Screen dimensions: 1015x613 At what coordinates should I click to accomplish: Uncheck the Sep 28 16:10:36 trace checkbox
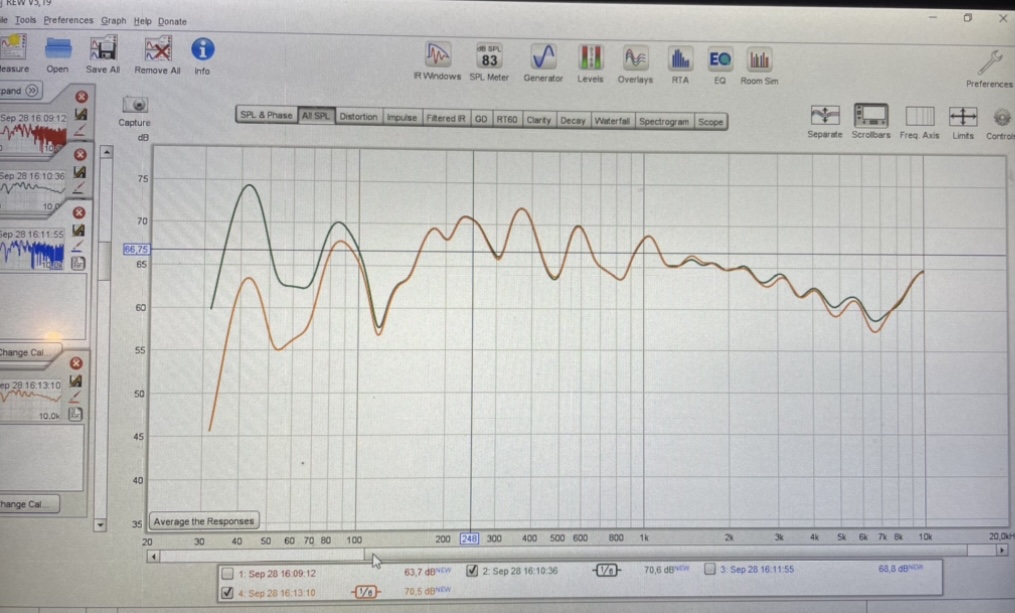[x=472, y=570]
